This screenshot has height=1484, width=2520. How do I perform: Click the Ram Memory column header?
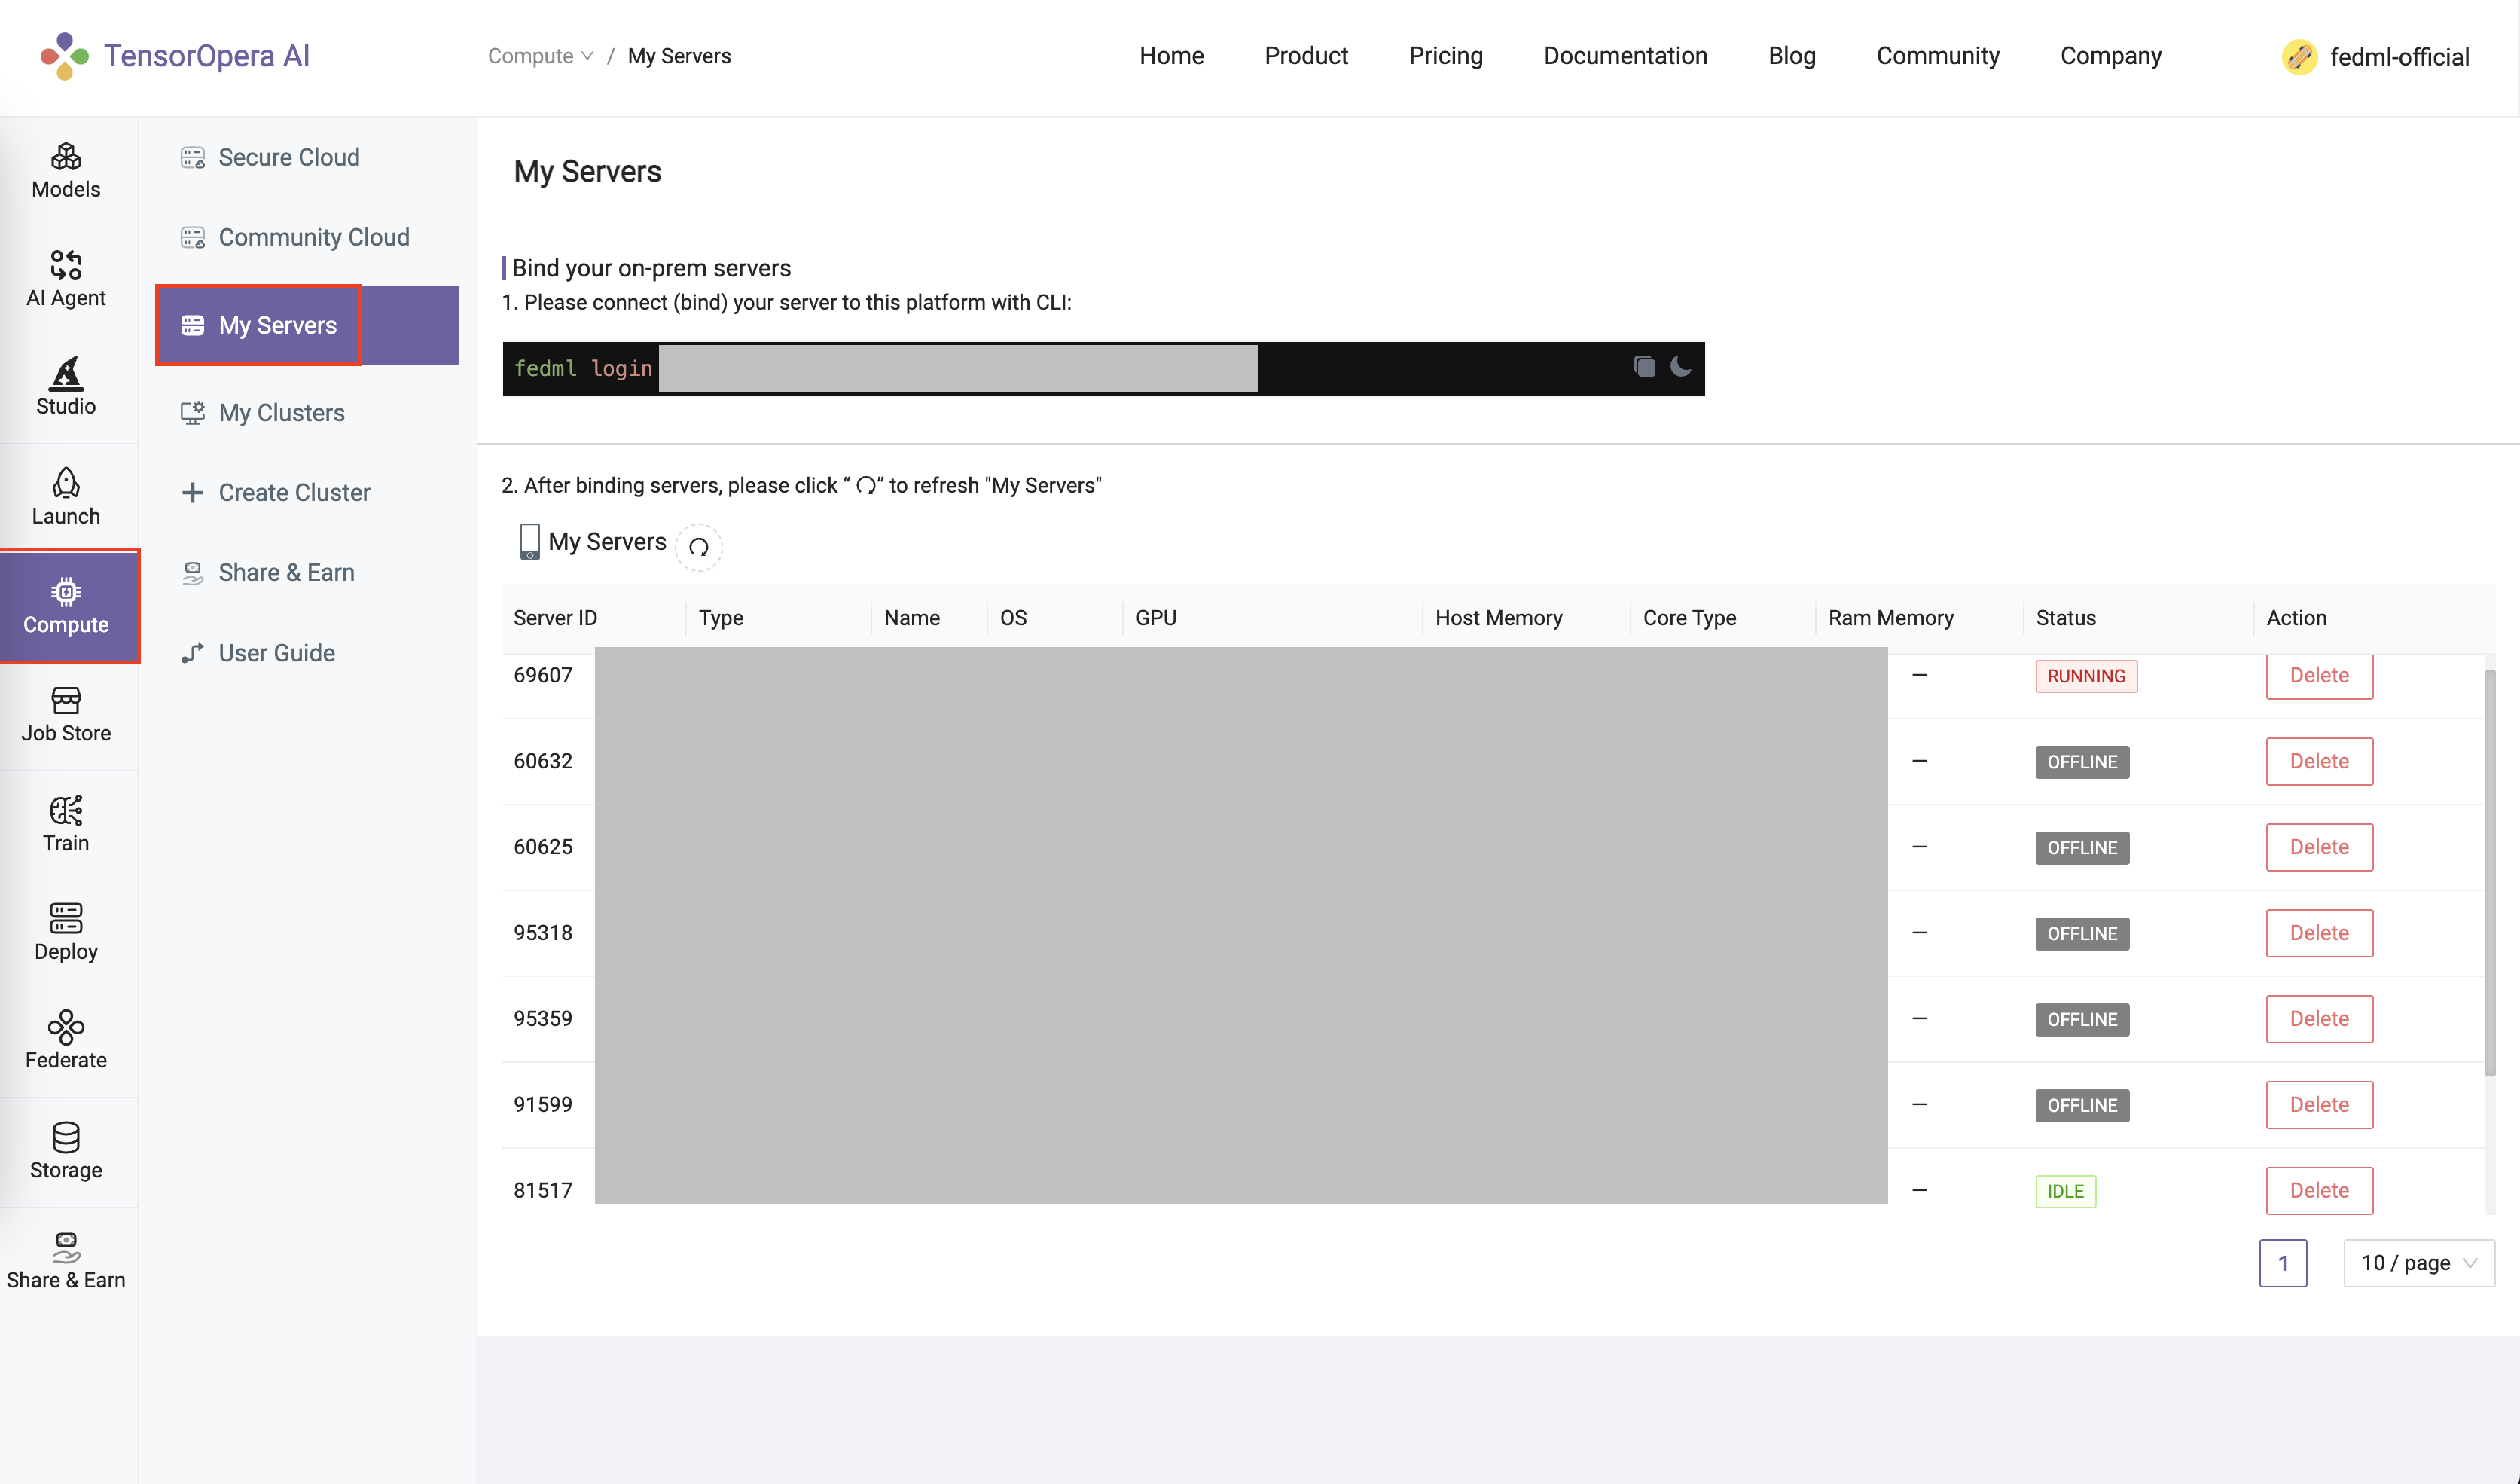(x=1890, y=618)
